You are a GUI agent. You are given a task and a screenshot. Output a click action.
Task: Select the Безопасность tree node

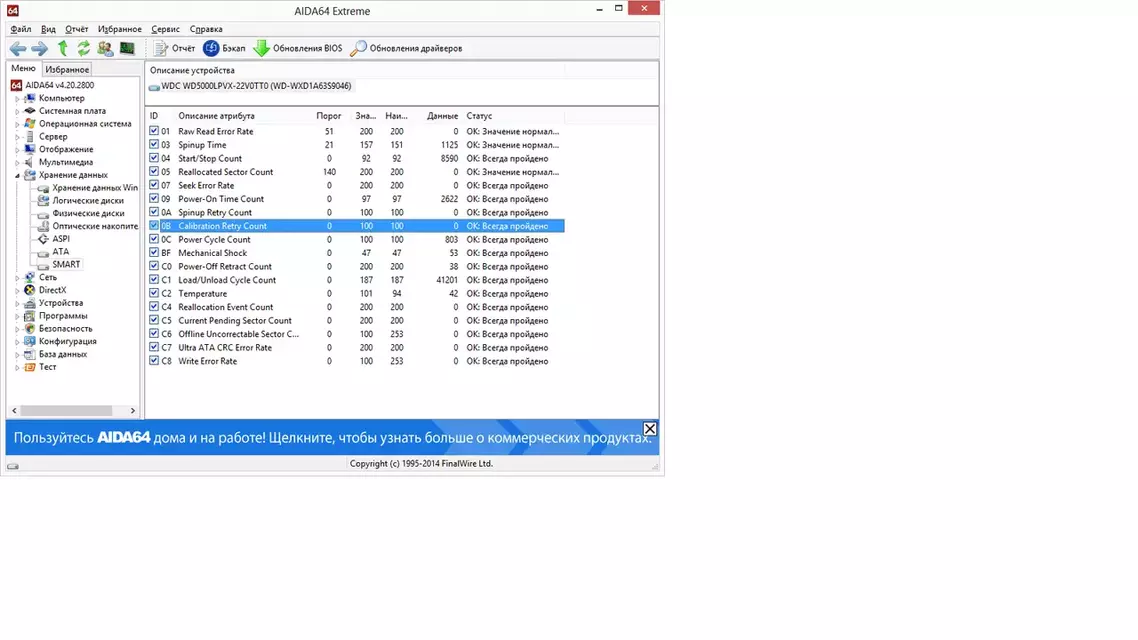65,329
